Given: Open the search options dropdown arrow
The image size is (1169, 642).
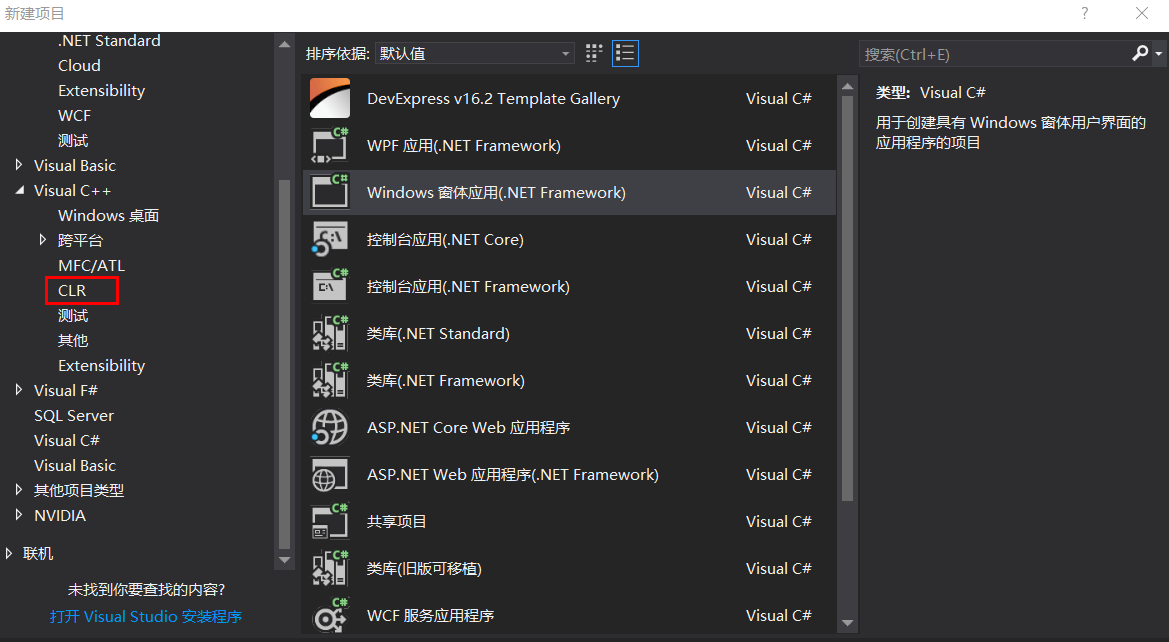Looking at the screenshot, I should coord(1158,54).
